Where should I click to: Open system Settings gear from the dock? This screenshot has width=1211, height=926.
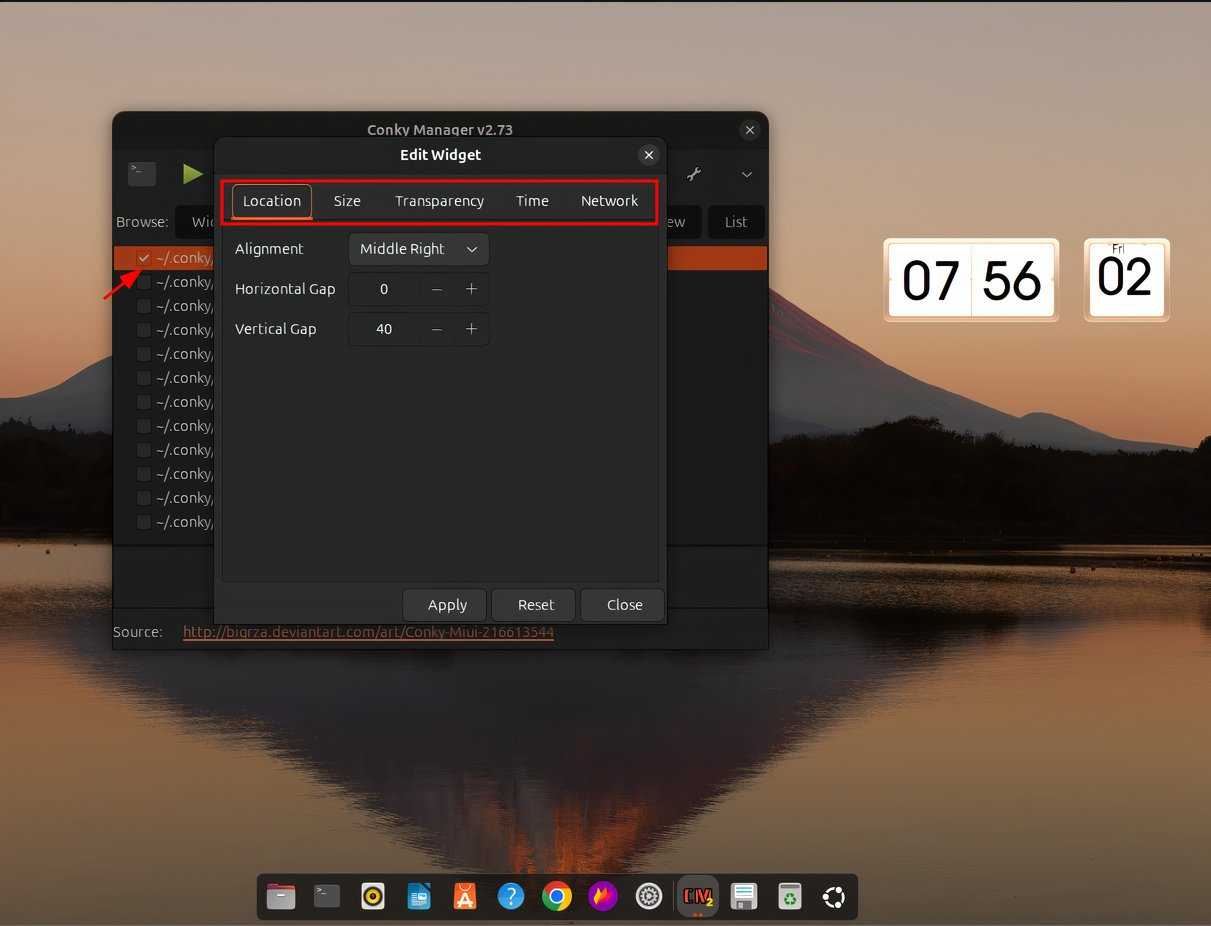click(x=648, y=896)
